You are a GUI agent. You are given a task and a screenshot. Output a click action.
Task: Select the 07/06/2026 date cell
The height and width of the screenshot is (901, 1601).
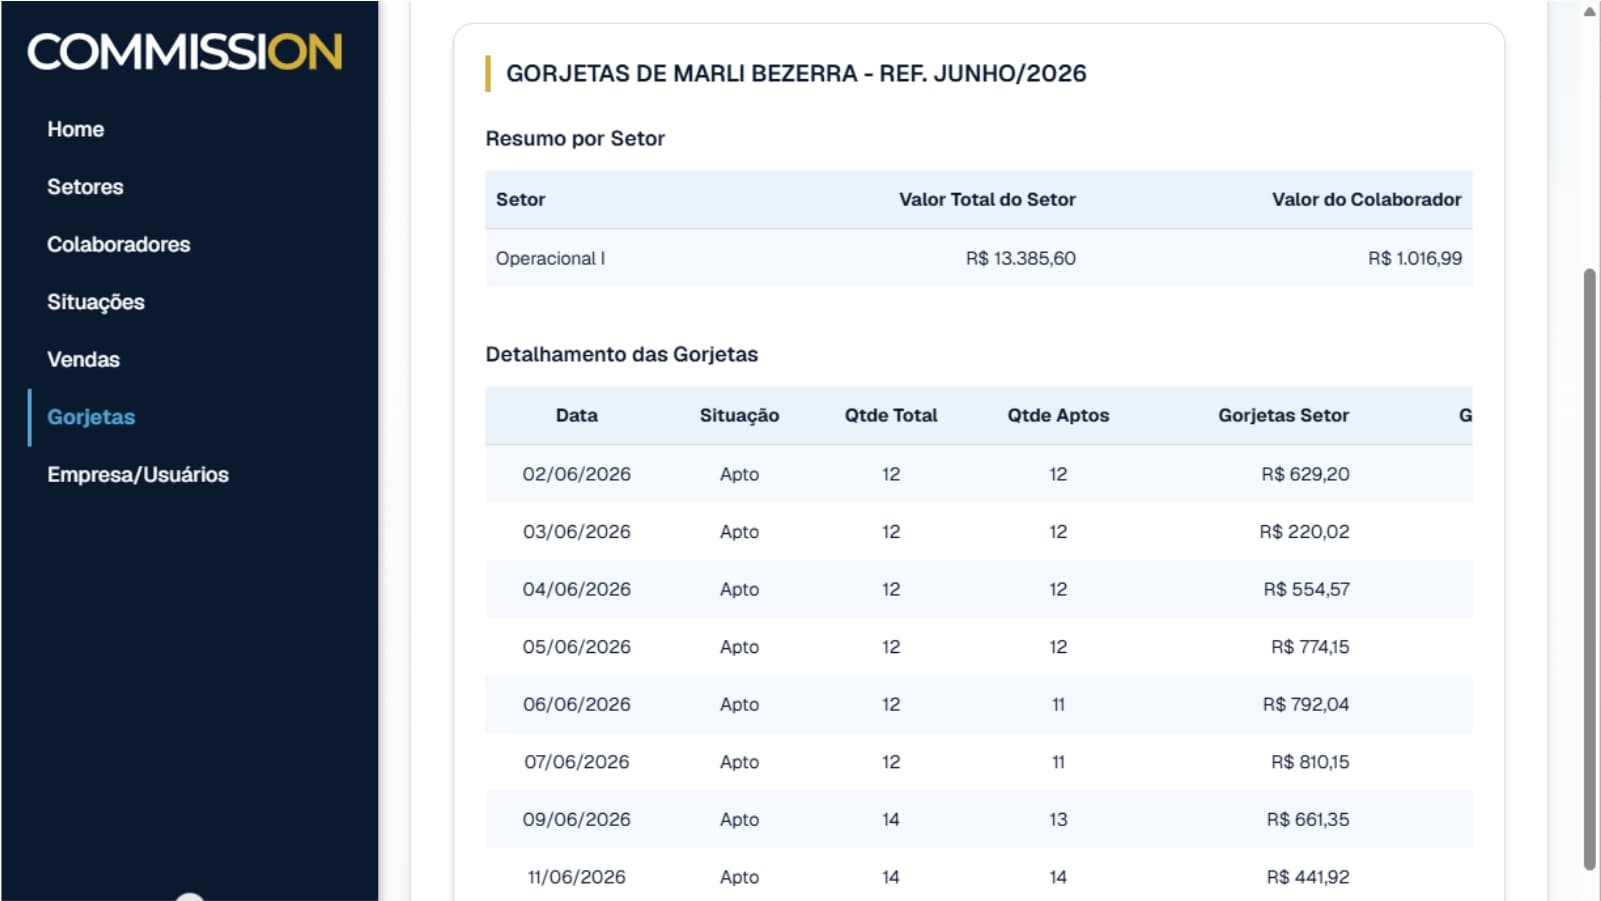click(577, 762)
